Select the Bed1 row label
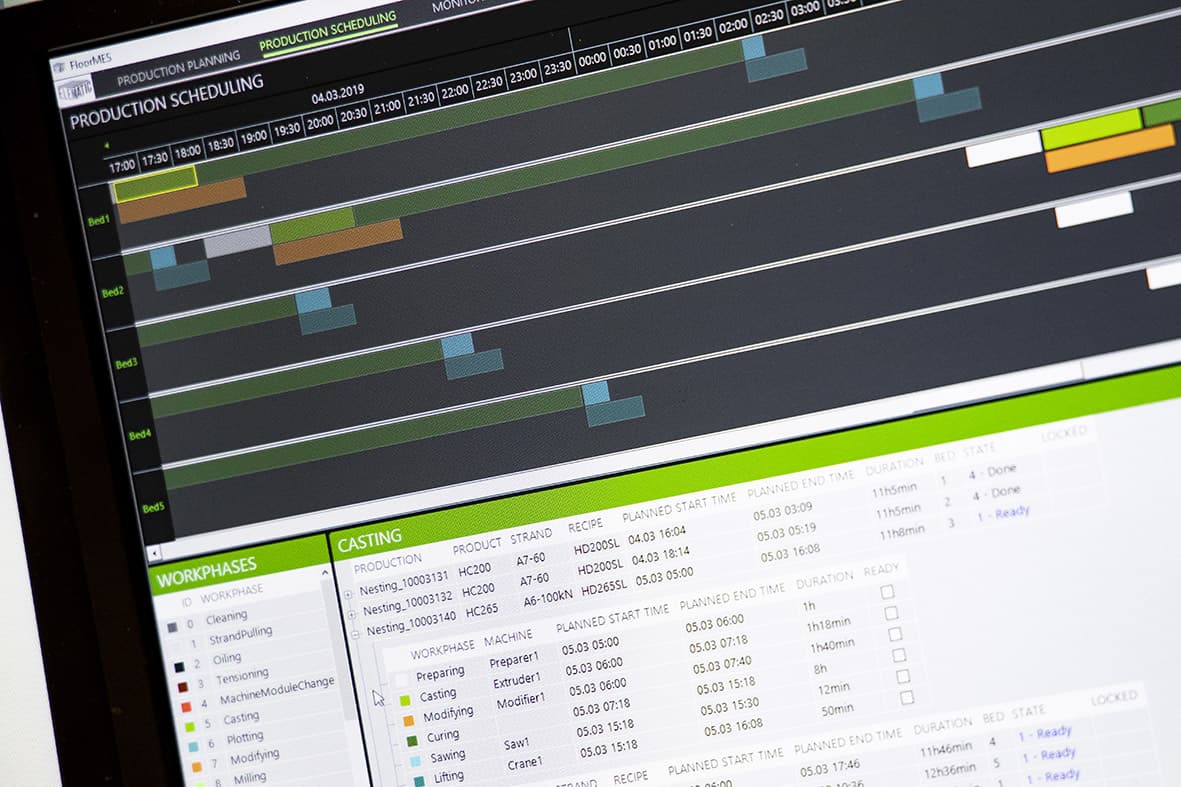Image resolution: width=1181 pixels, height=787 pixels. click(99, 221)
